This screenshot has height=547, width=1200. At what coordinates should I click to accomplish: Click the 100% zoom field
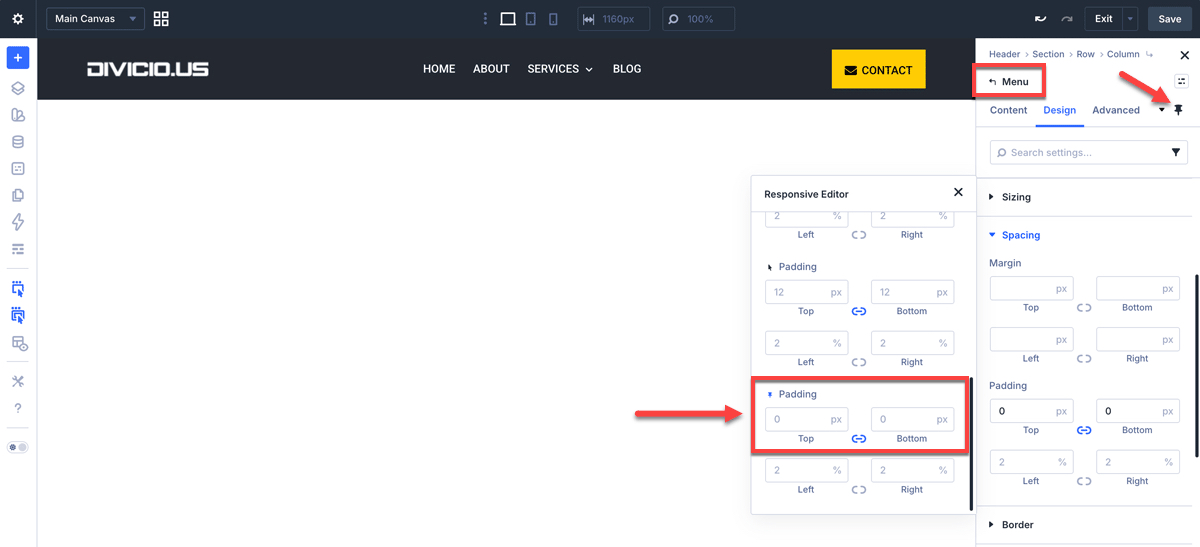(698, 19)
